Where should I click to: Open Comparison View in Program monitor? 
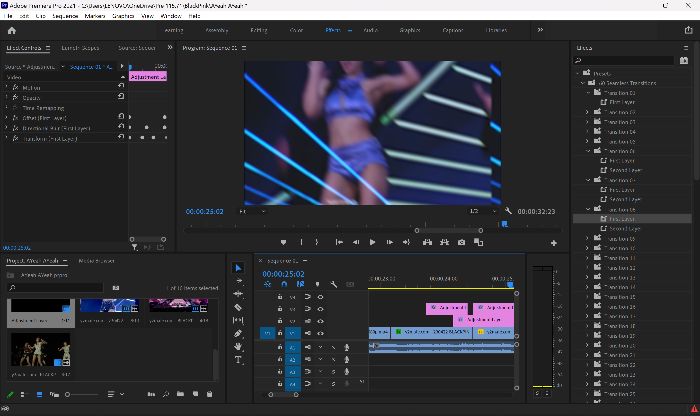(478, 242)
